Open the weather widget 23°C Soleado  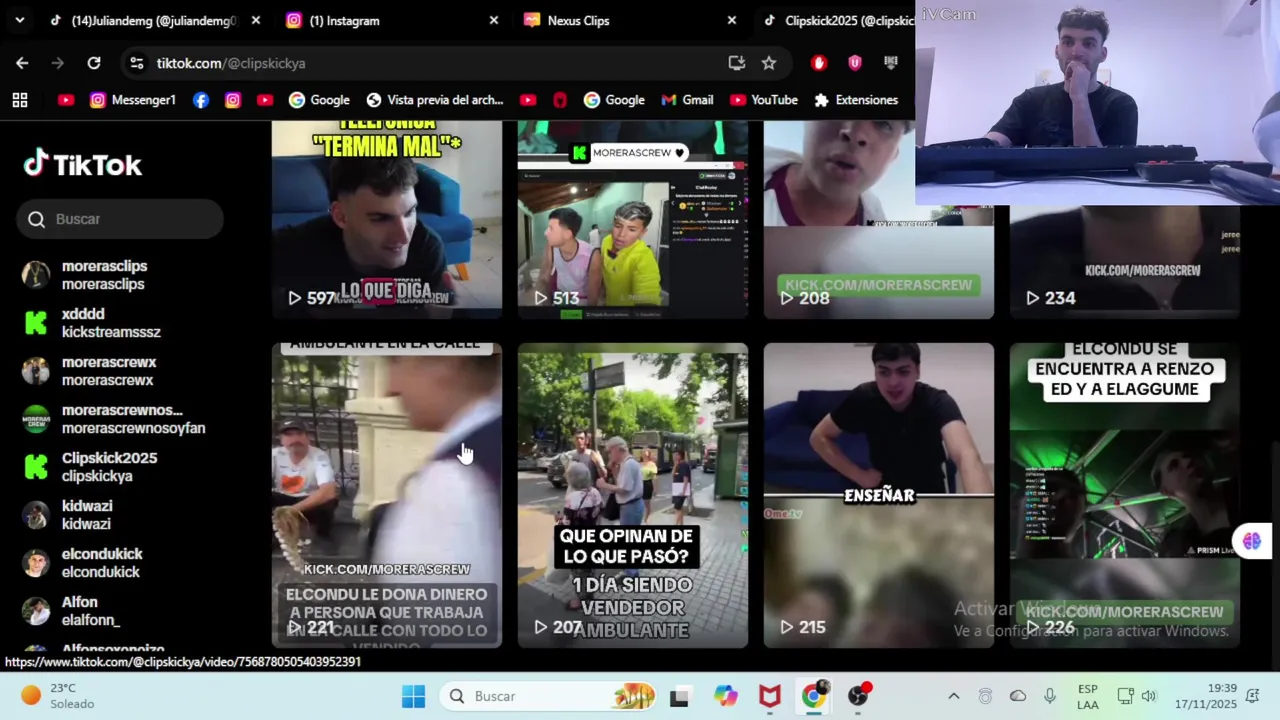58,696
